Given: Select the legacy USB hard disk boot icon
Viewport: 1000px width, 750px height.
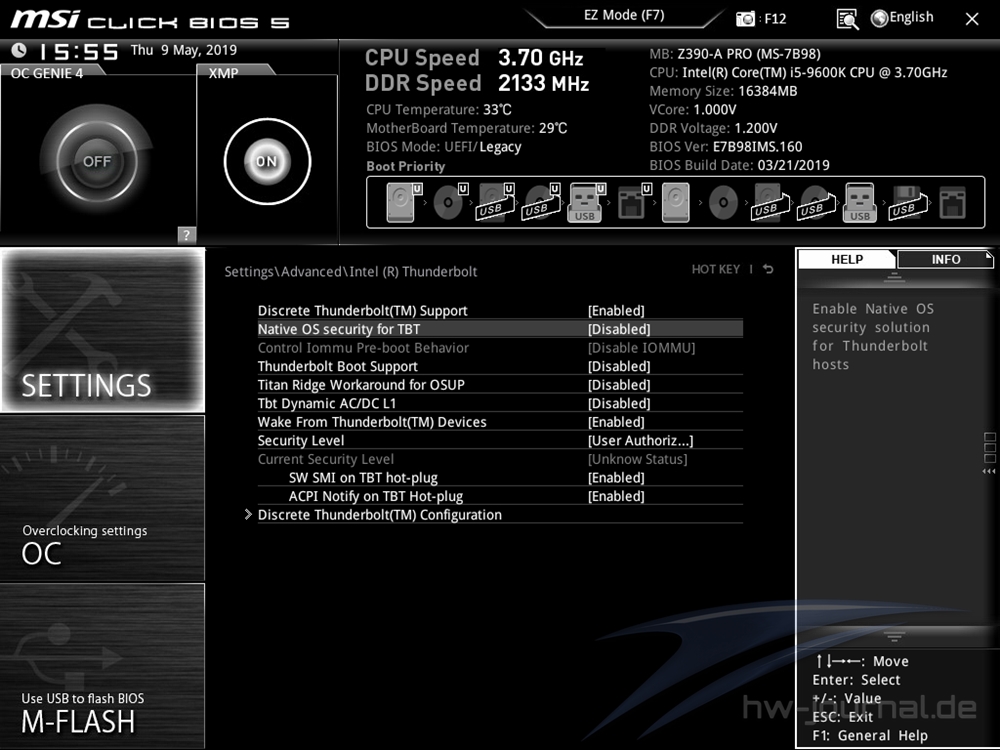Looking at the screenshot, I should pos(770,203).
